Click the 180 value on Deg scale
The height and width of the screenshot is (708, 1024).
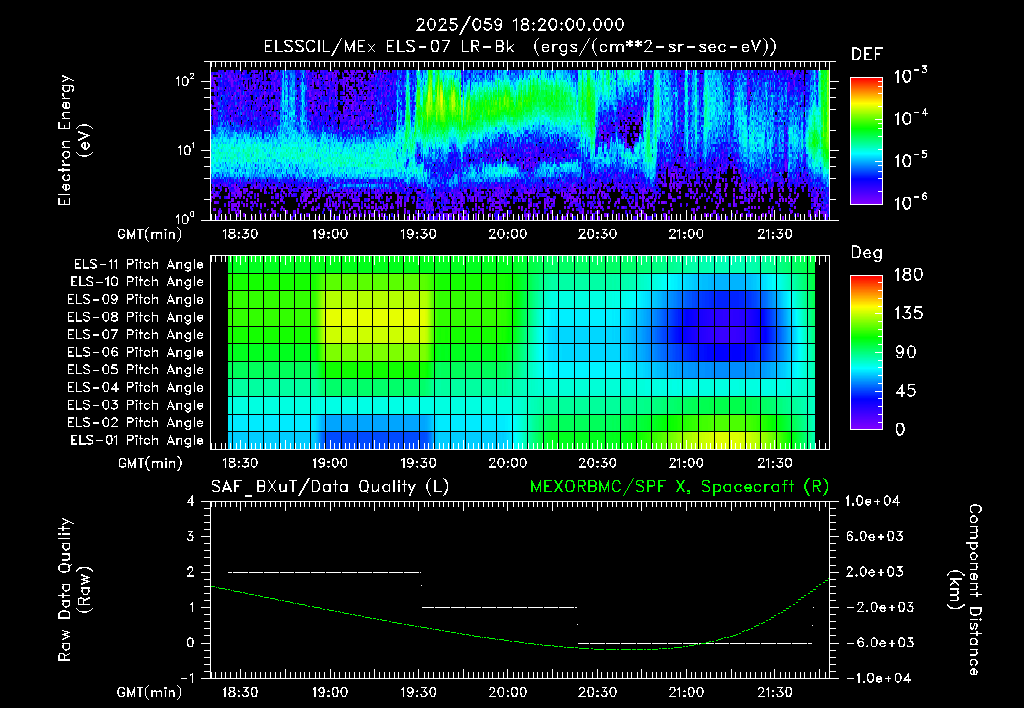908,275
